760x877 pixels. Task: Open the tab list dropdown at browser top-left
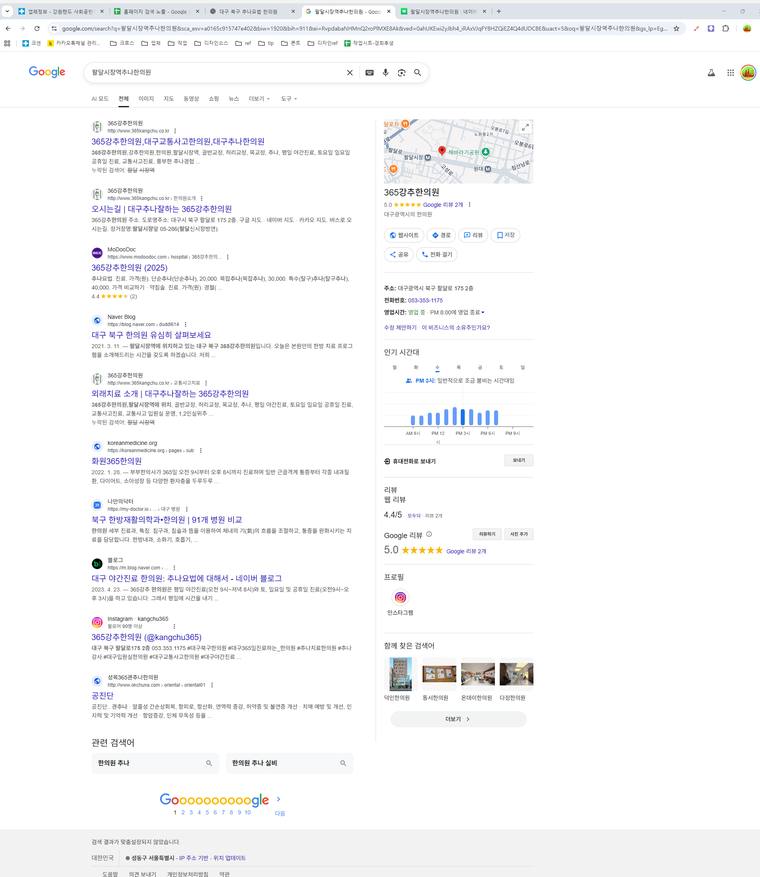7,11
